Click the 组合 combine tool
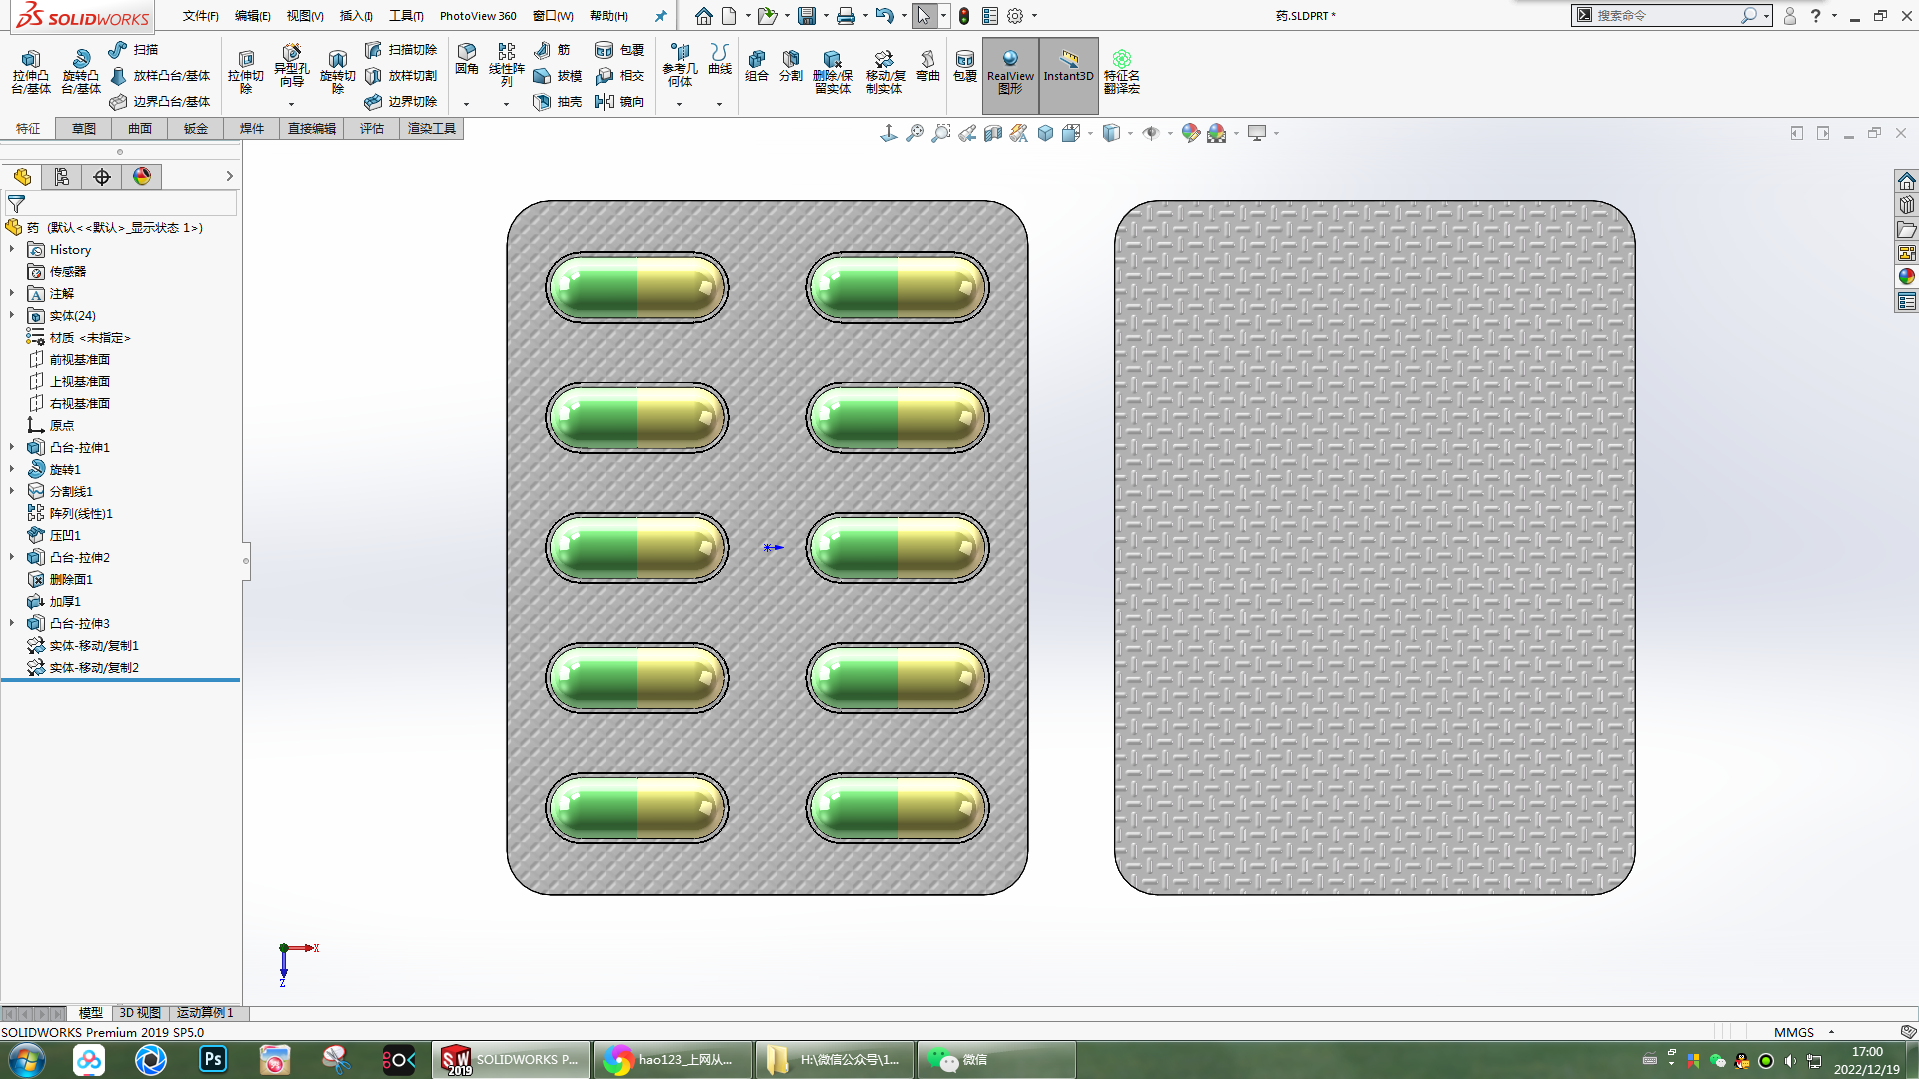This screenshot has height=1079, width=1919. coord(757,66)
